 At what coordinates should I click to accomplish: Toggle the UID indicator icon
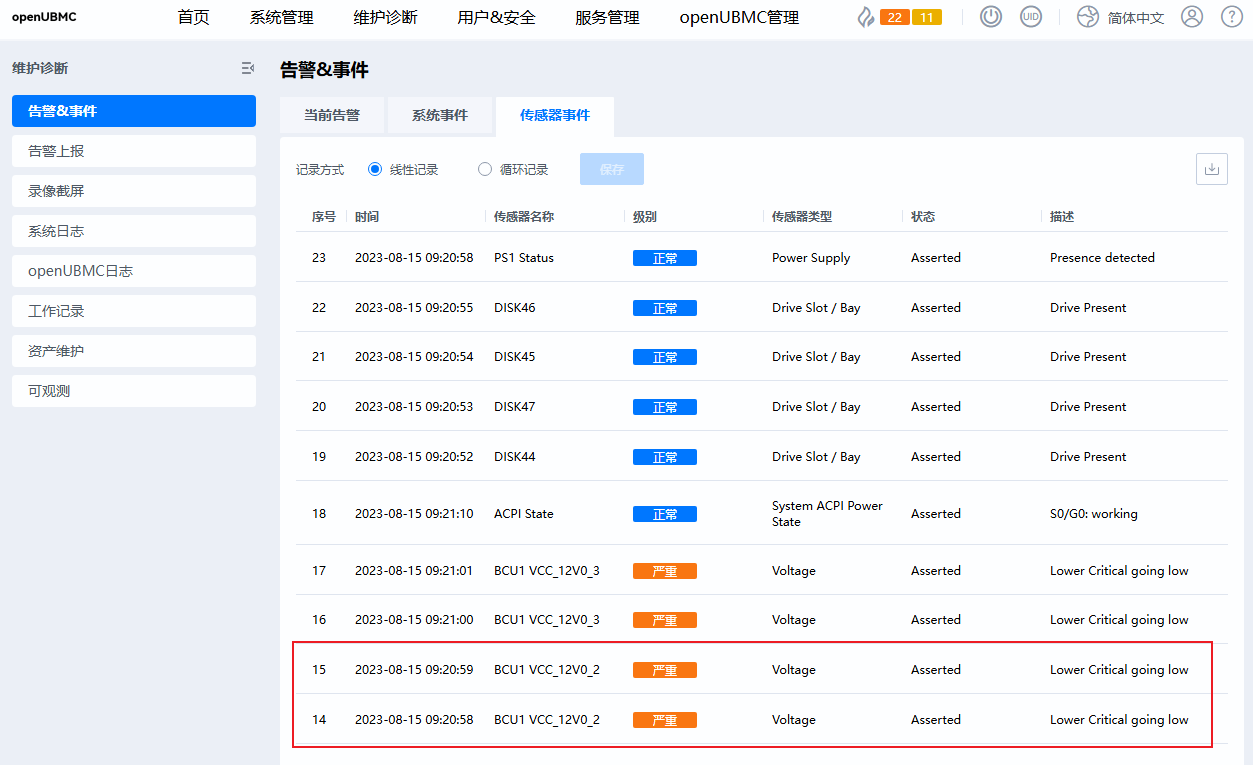1030,17
